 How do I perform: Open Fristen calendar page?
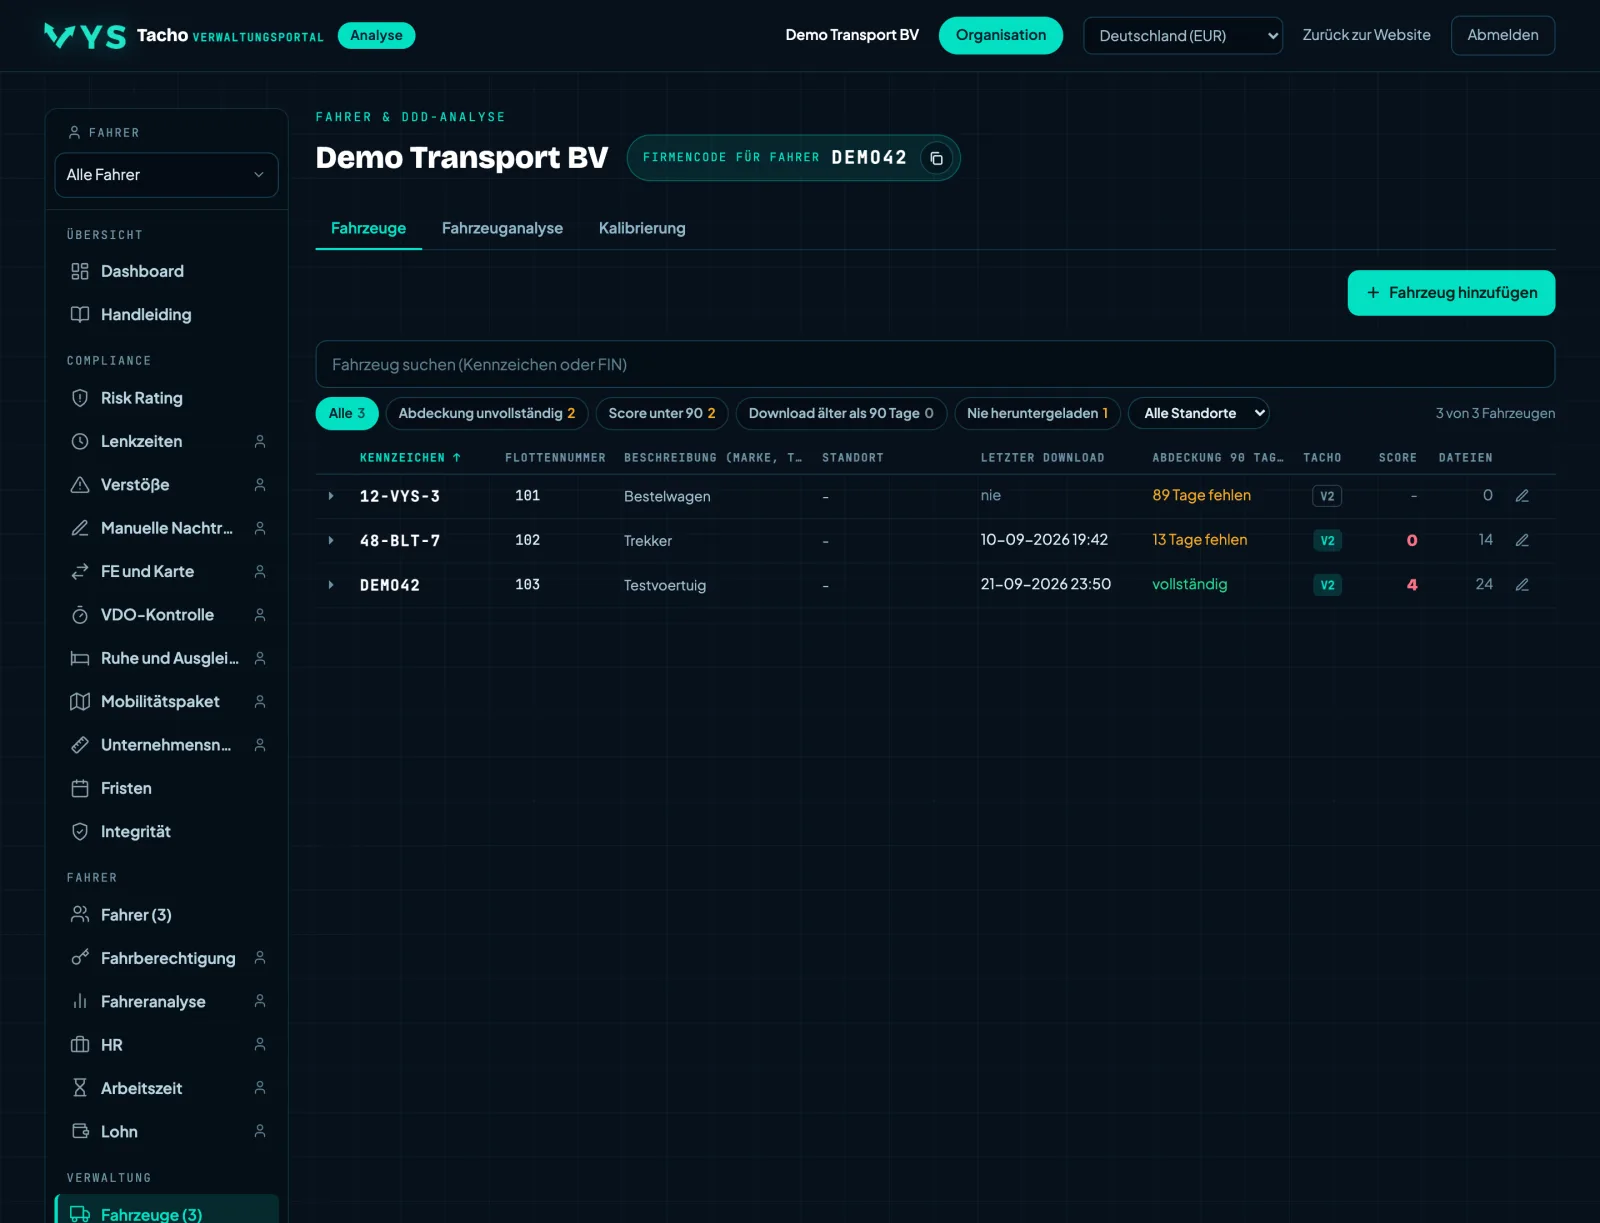166,788
